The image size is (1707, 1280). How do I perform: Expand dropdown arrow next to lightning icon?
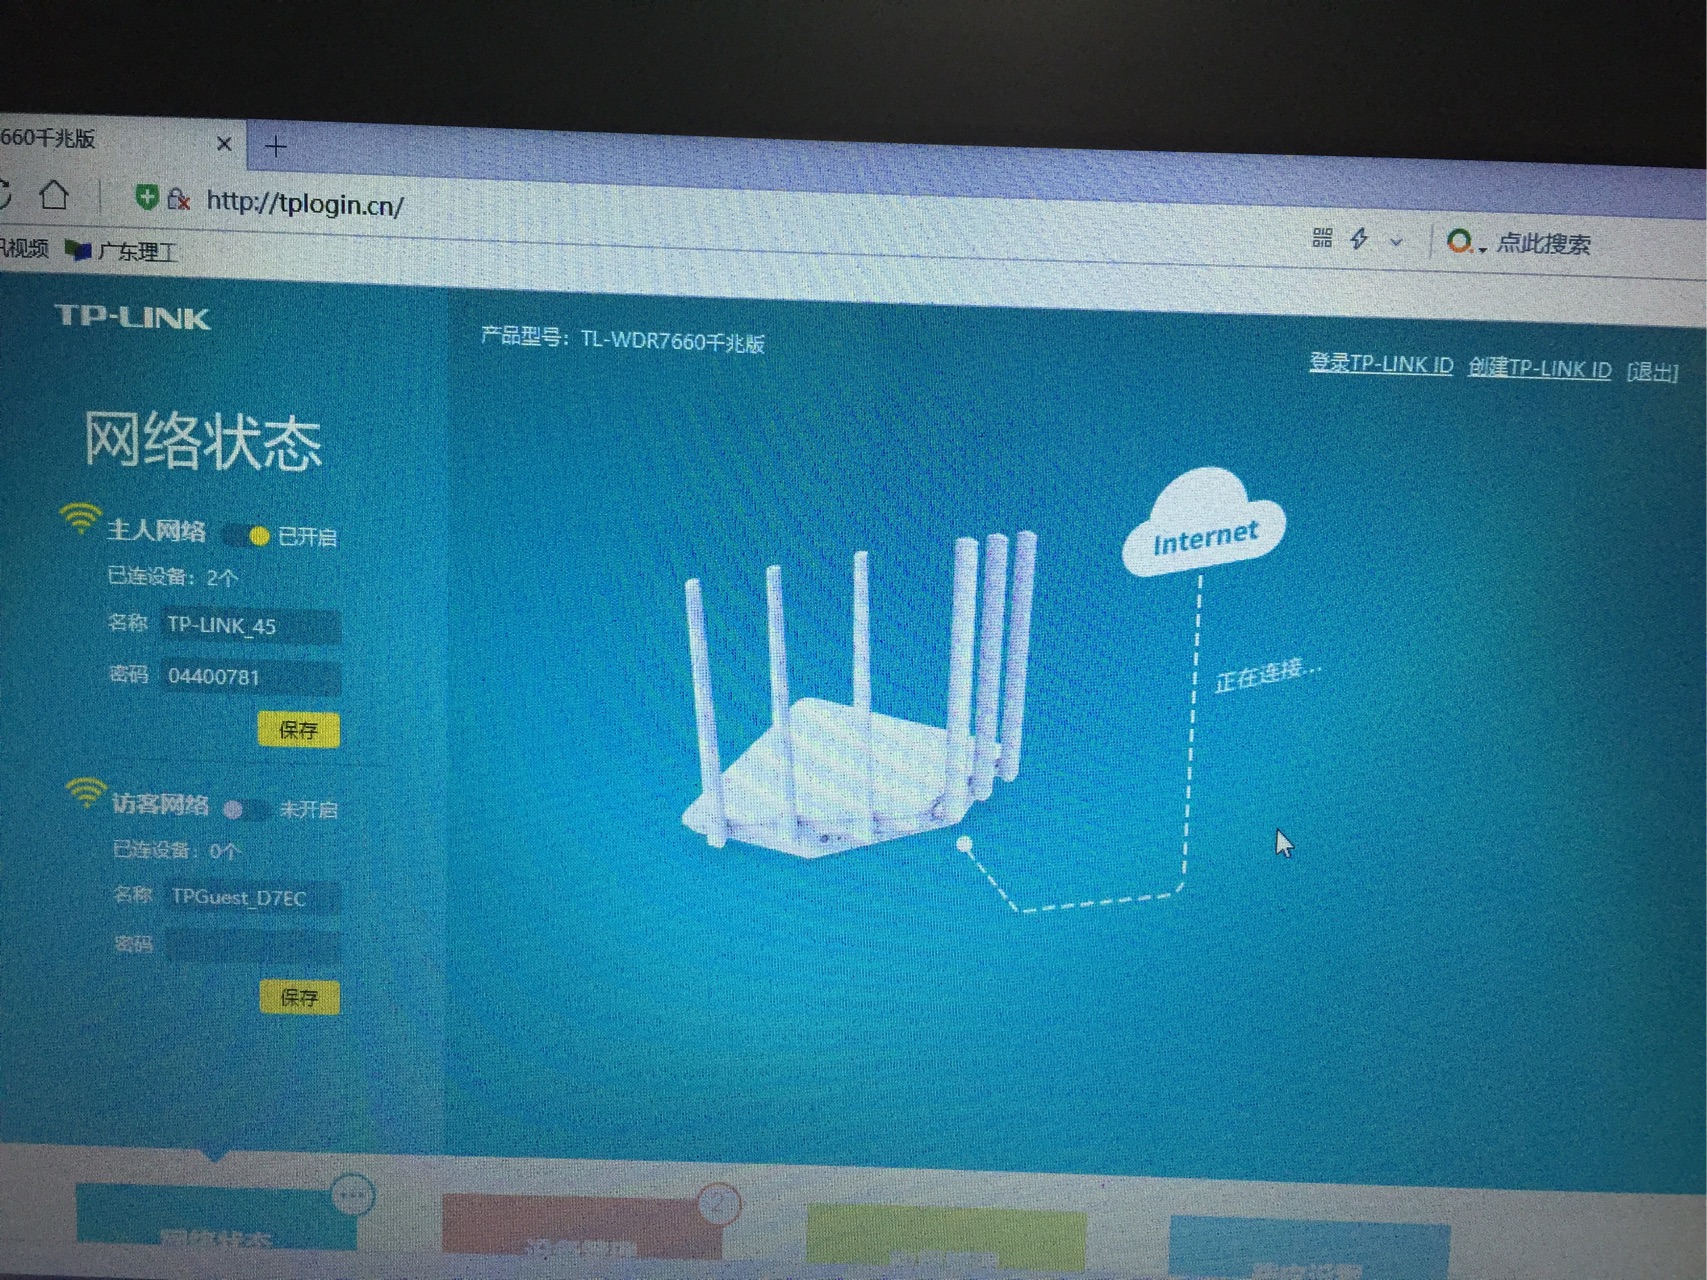[1396, 241]
